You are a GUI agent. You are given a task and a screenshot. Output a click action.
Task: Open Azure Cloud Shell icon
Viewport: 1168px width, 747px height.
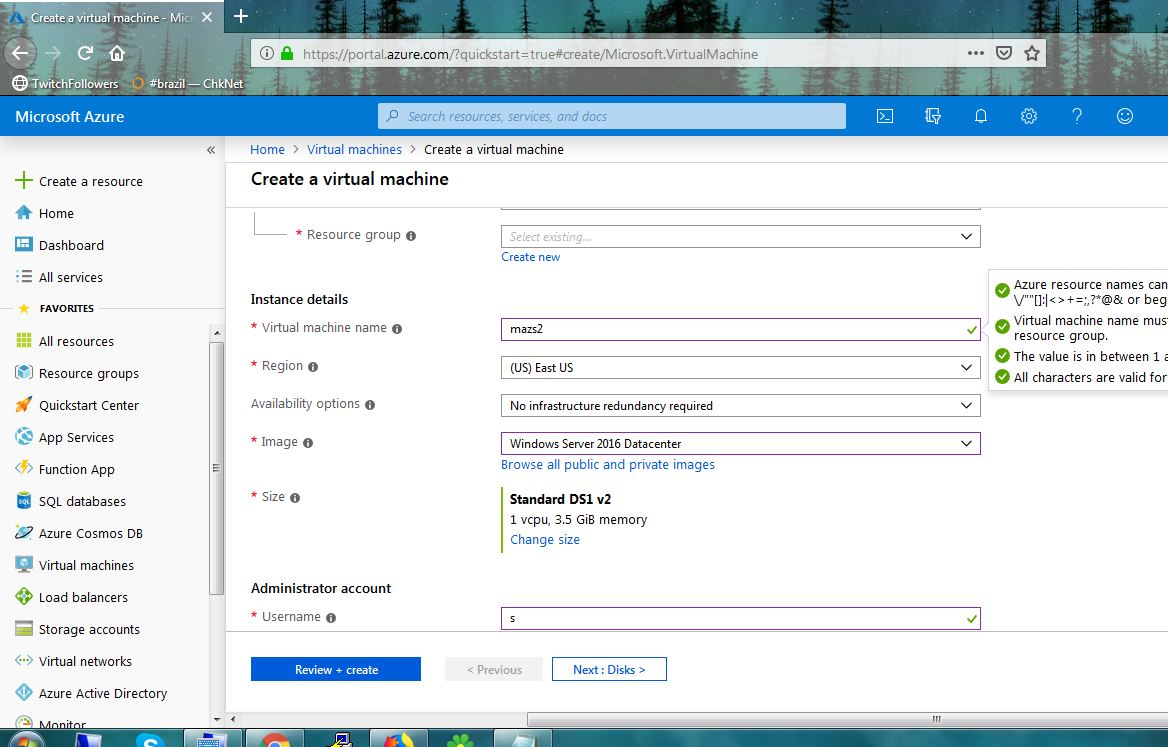tap(884, 116)
